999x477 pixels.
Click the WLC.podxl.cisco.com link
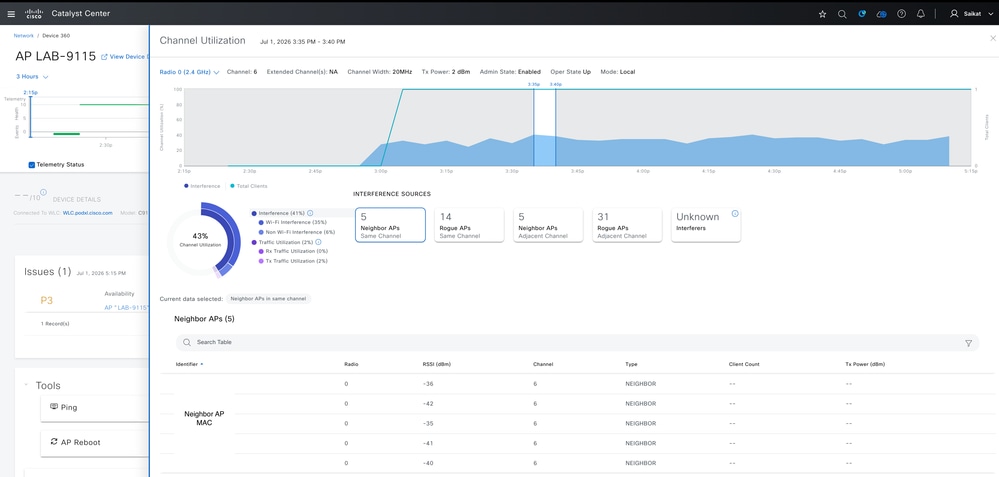click(x=88, y=213)
